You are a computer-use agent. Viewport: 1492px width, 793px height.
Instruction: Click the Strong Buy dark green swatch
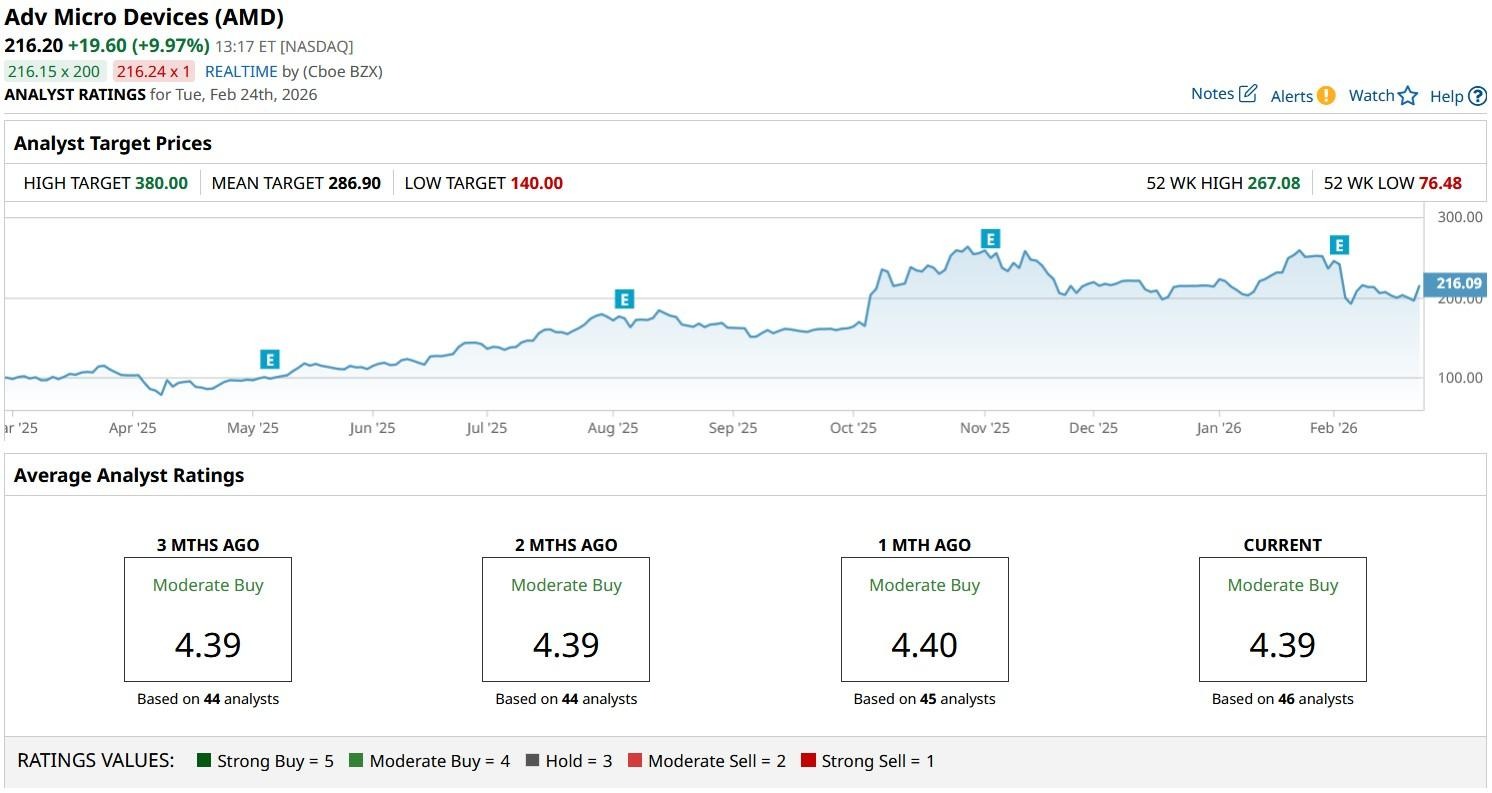(x=205, y=761)
